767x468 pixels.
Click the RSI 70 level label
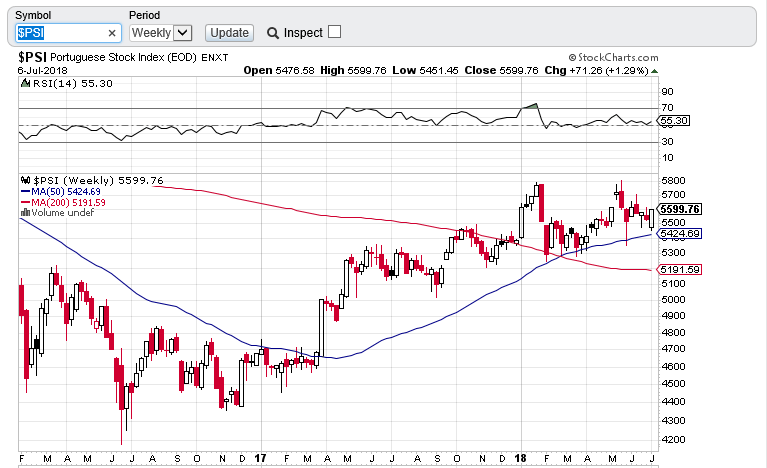pyautogui.click(x=667, y=108)
